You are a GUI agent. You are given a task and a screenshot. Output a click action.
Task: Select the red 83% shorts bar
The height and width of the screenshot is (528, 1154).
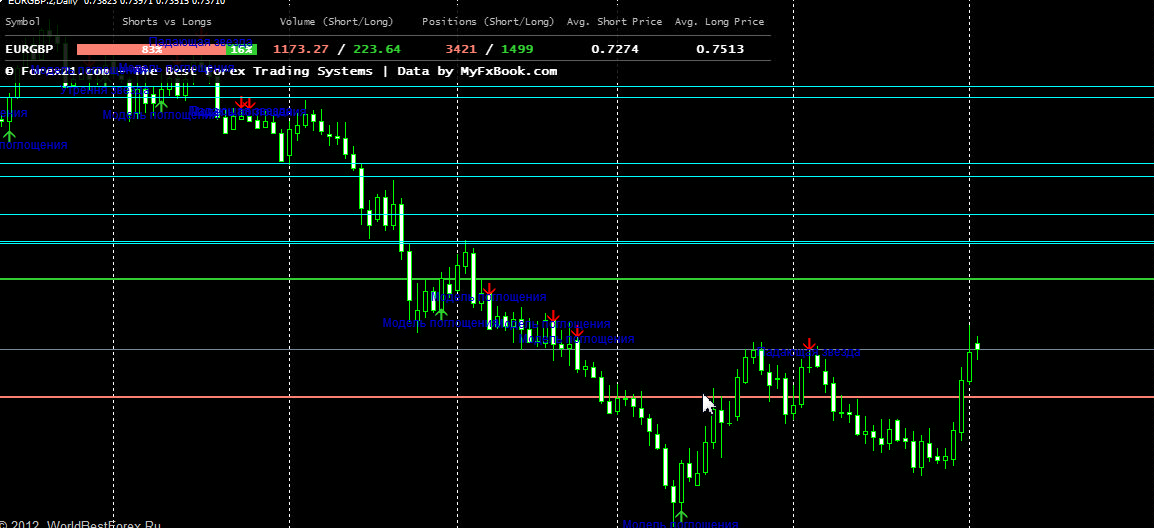coord(152,49)
